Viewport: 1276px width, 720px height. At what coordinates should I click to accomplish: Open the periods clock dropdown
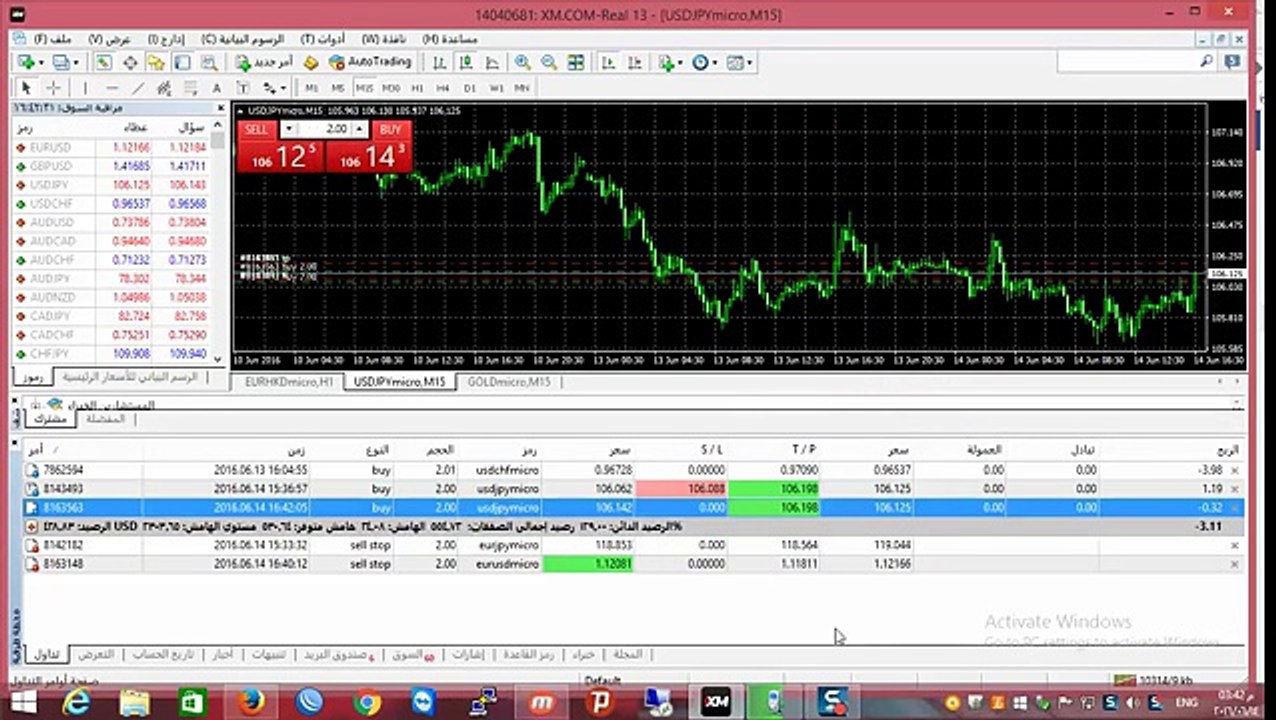point(703,62)
